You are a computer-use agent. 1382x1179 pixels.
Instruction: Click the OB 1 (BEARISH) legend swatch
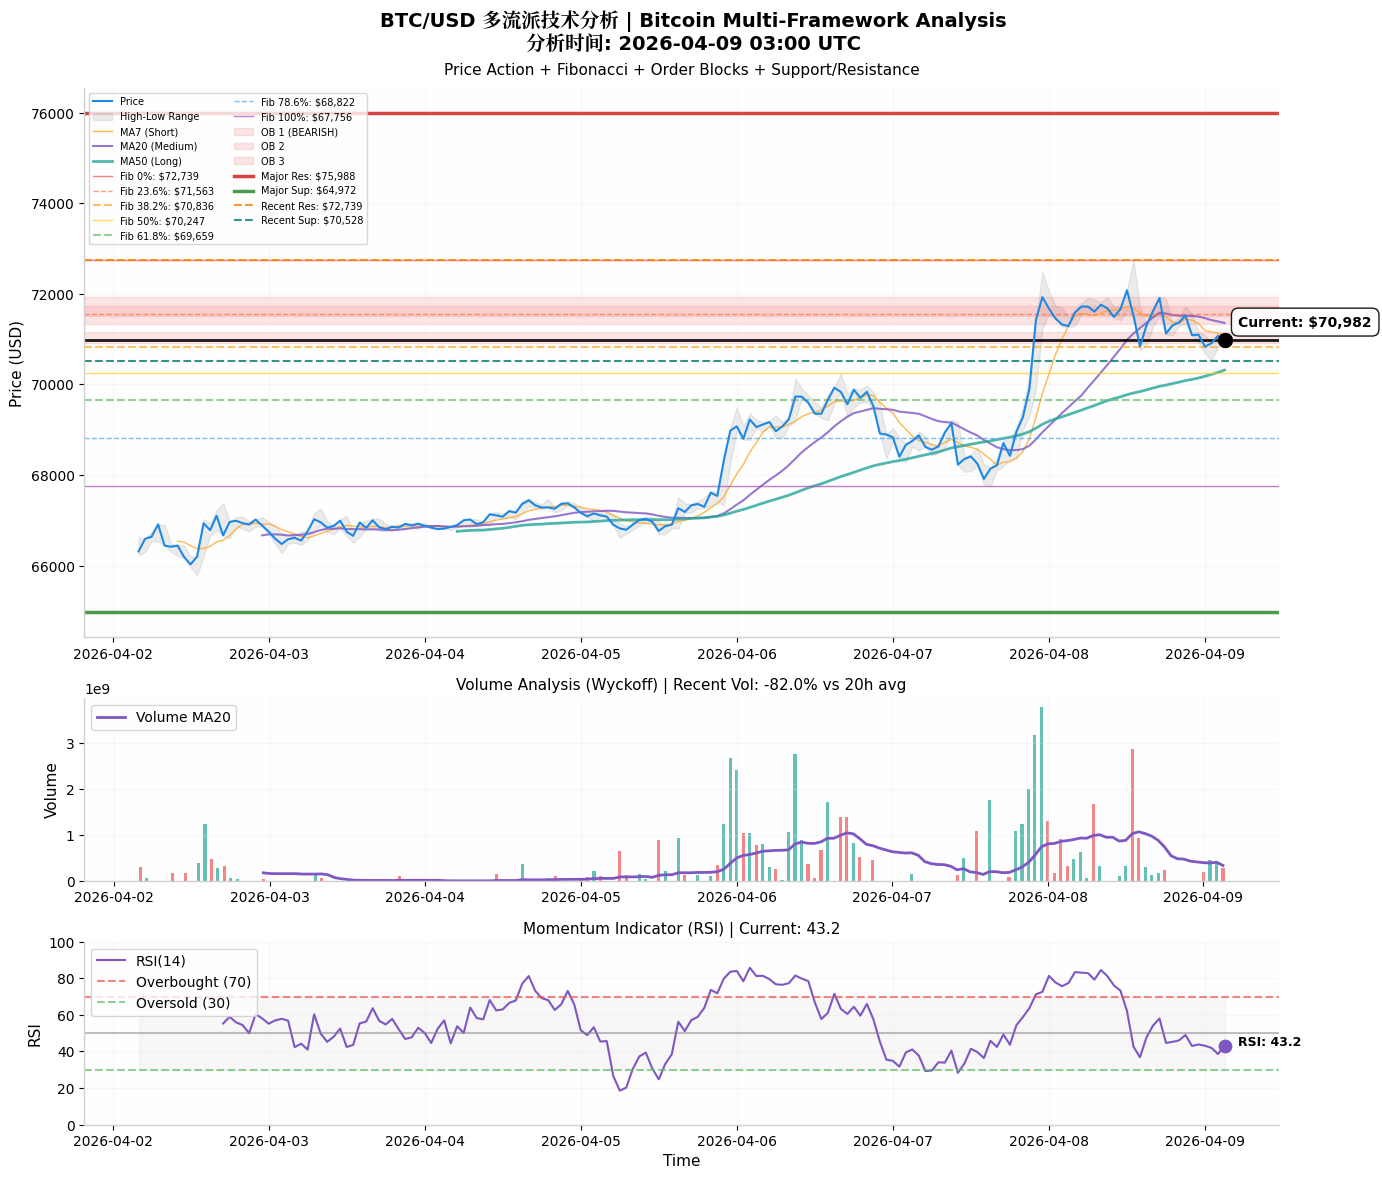[x=244, y=132]
